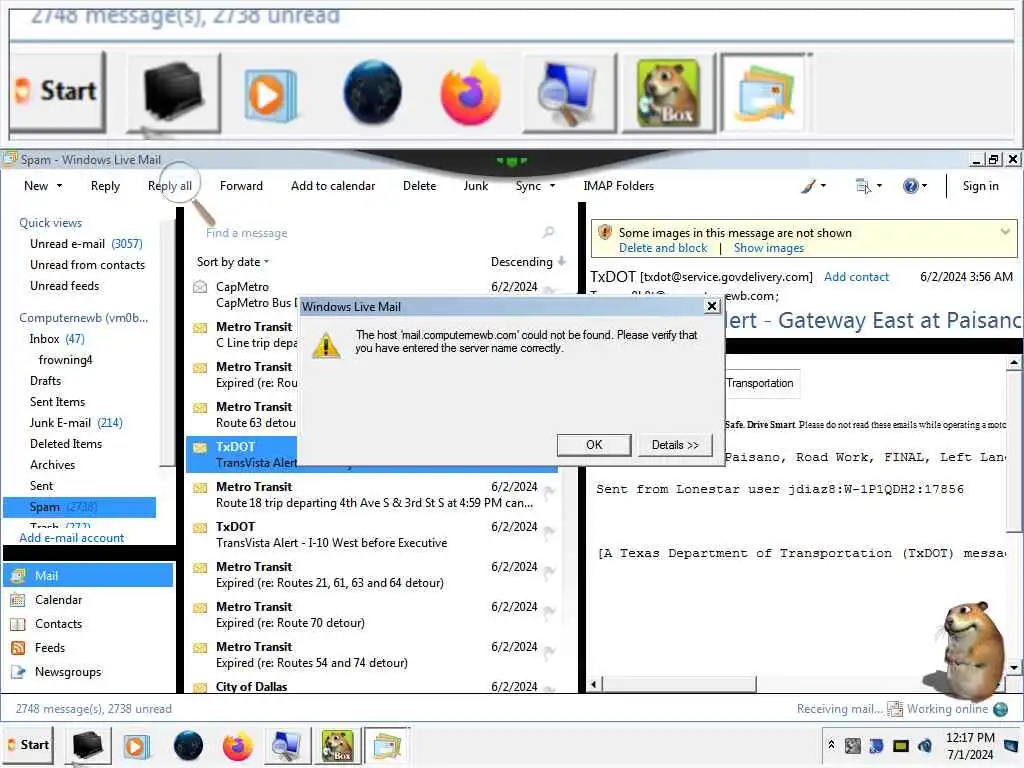Delete the selected message via toolbar
Viewport: 1024px width, 768px height.
(419, 186)
